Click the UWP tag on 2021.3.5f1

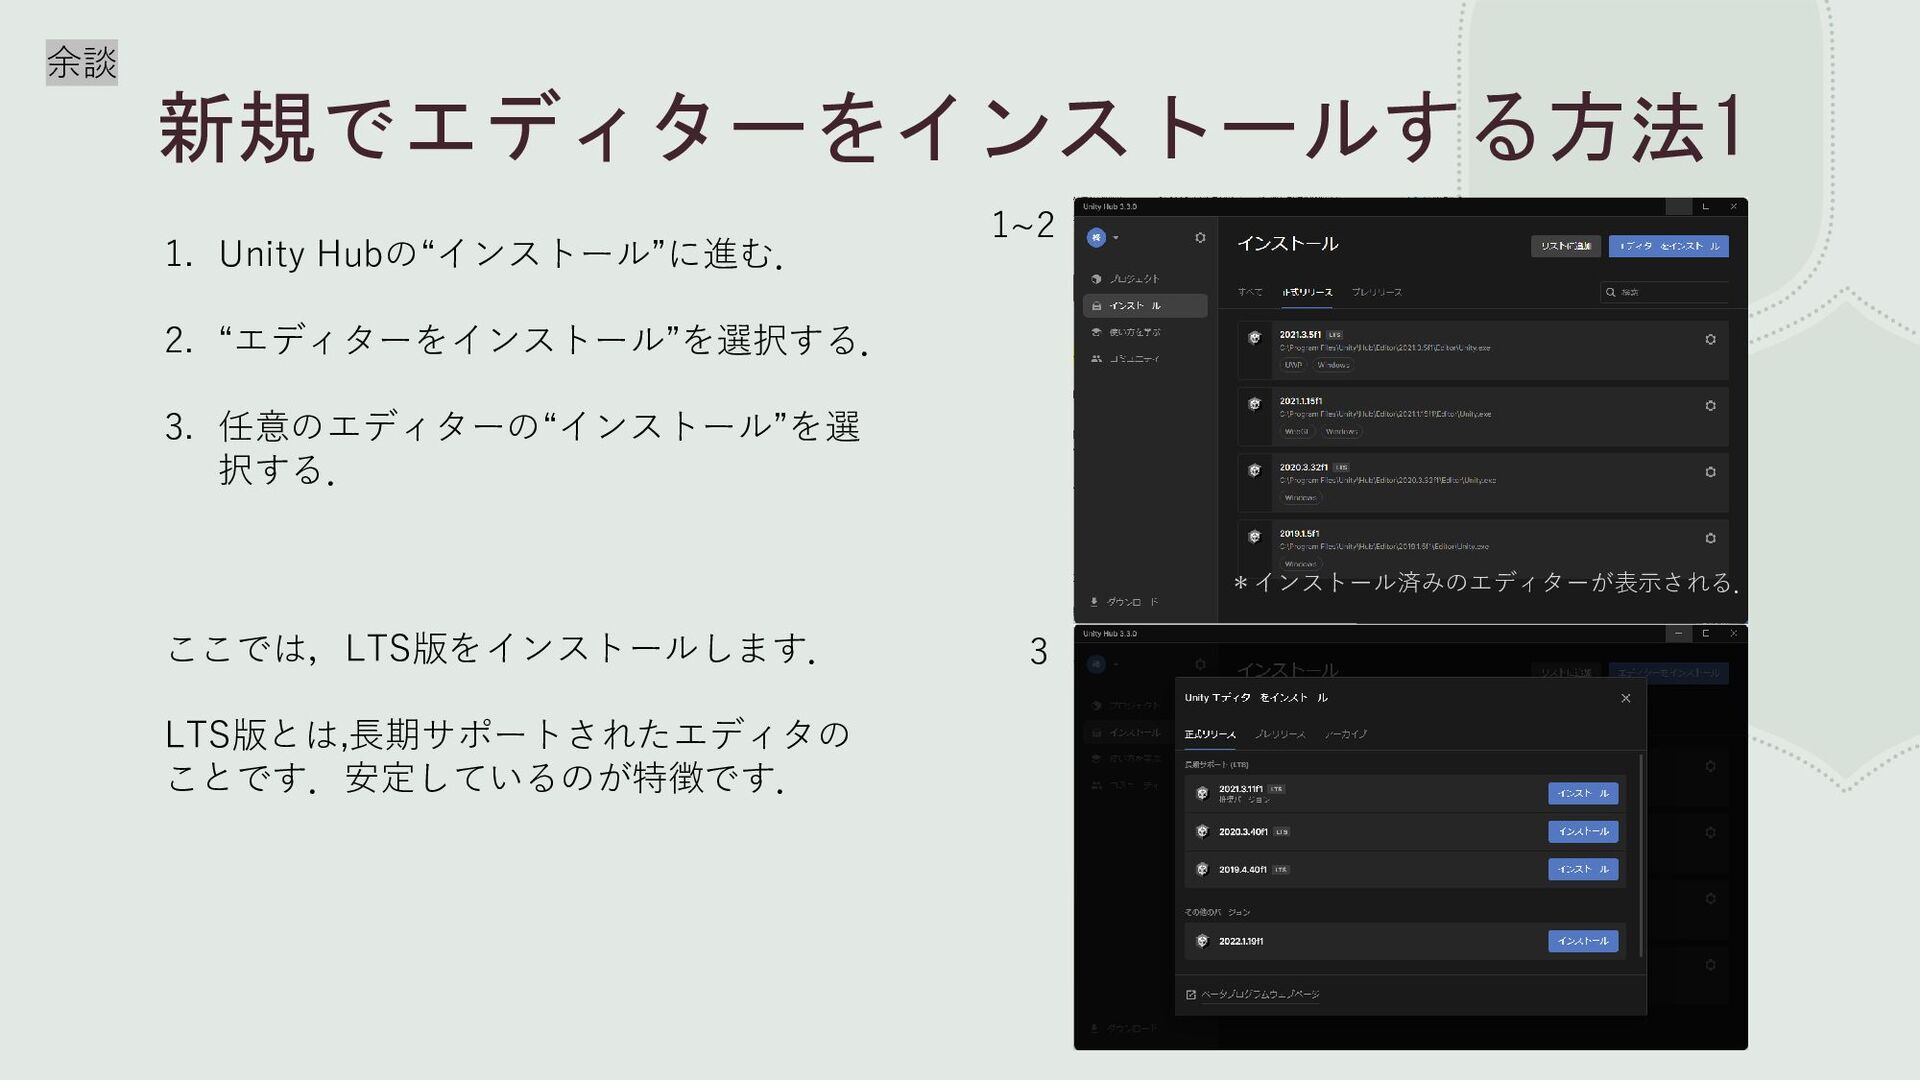[x=1293, y=365]
